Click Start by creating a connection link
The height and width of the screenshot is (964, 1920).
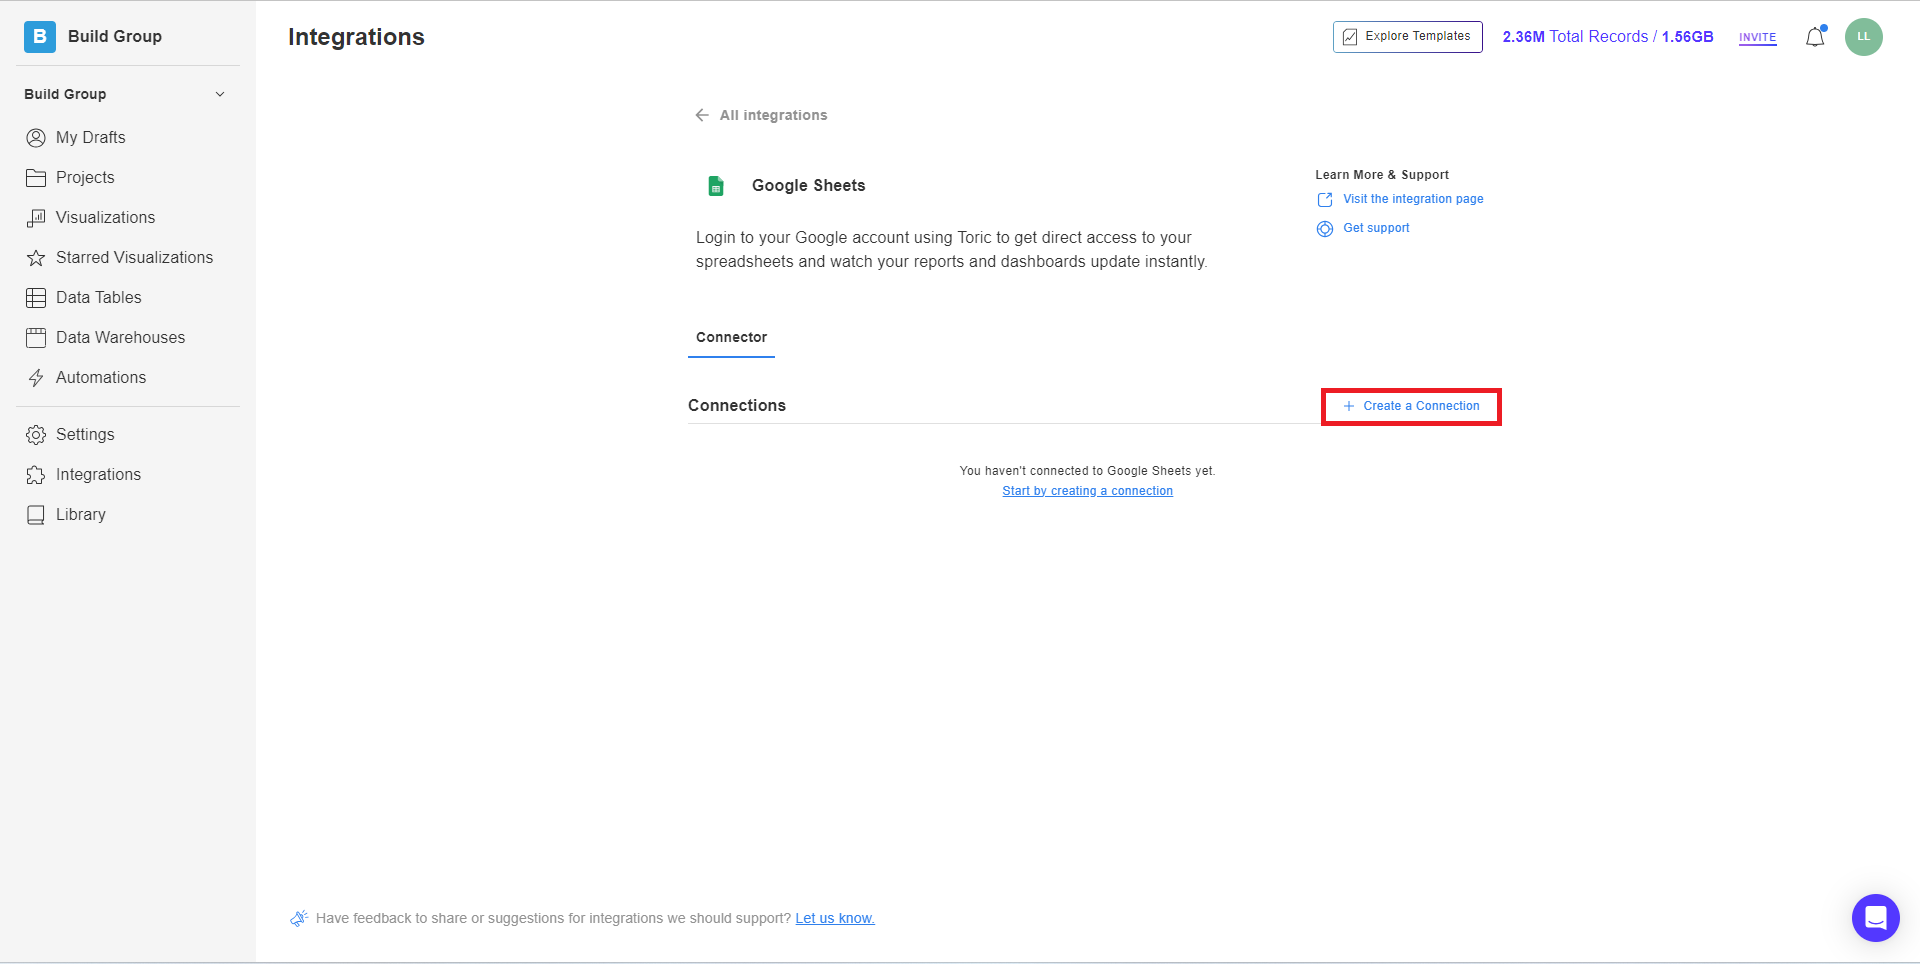(1087, 491)
